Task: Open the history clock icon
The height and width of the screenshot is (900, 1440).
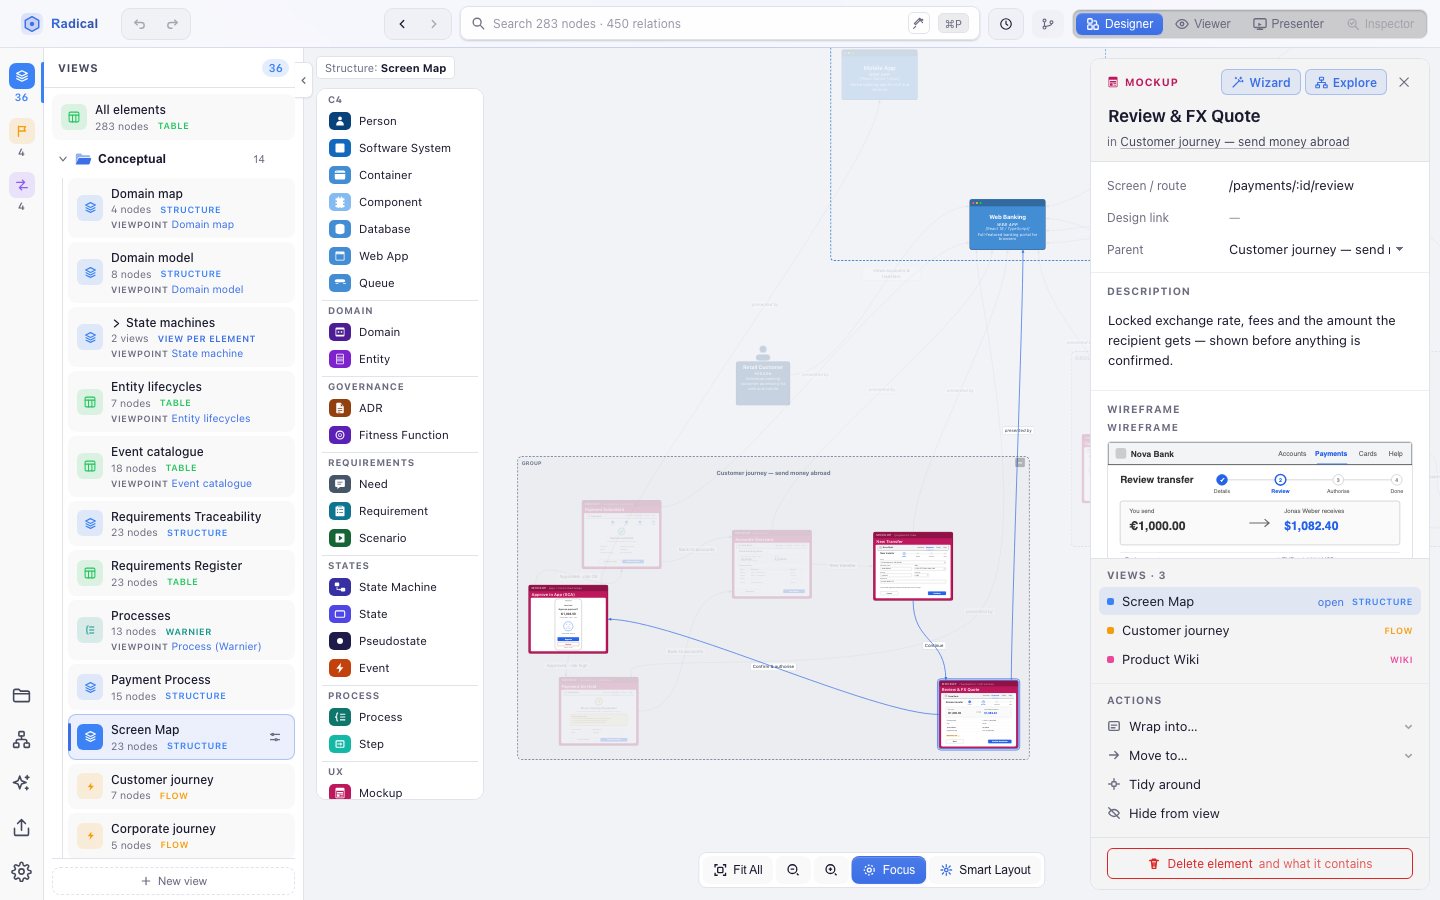Action: [1006, 24]
